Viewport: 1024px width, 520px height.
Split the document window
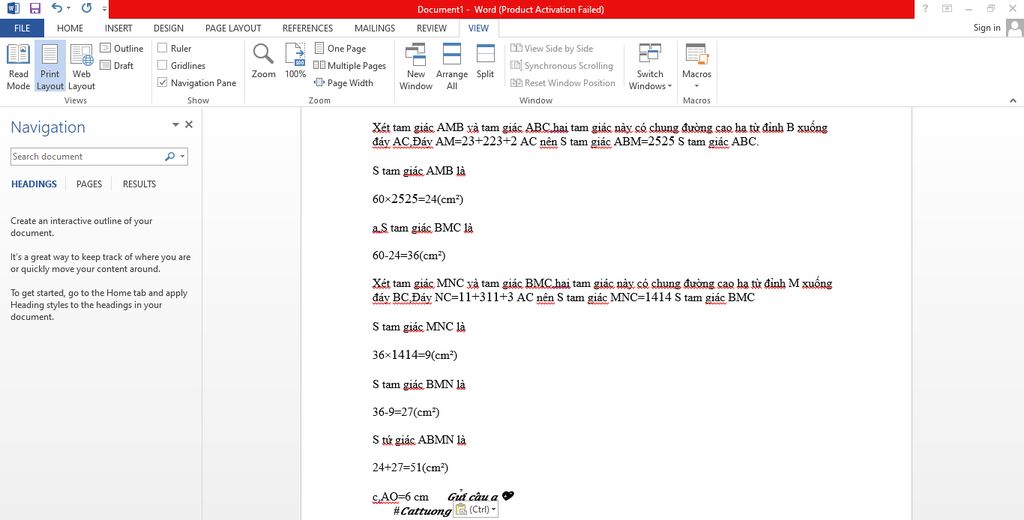485,61
